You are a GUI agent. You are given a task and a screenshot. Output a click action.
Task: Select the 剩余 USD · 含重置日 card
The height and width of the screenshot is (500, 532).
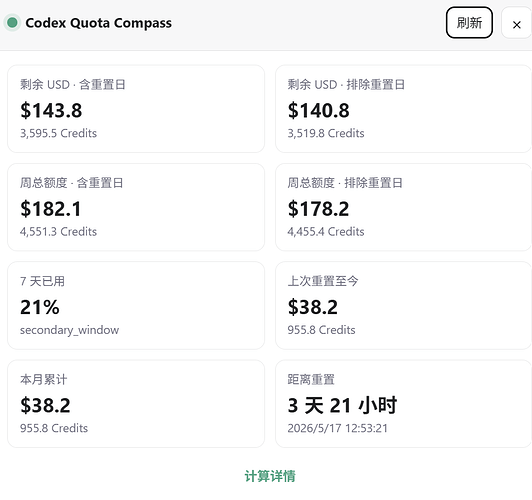(136, 109)
